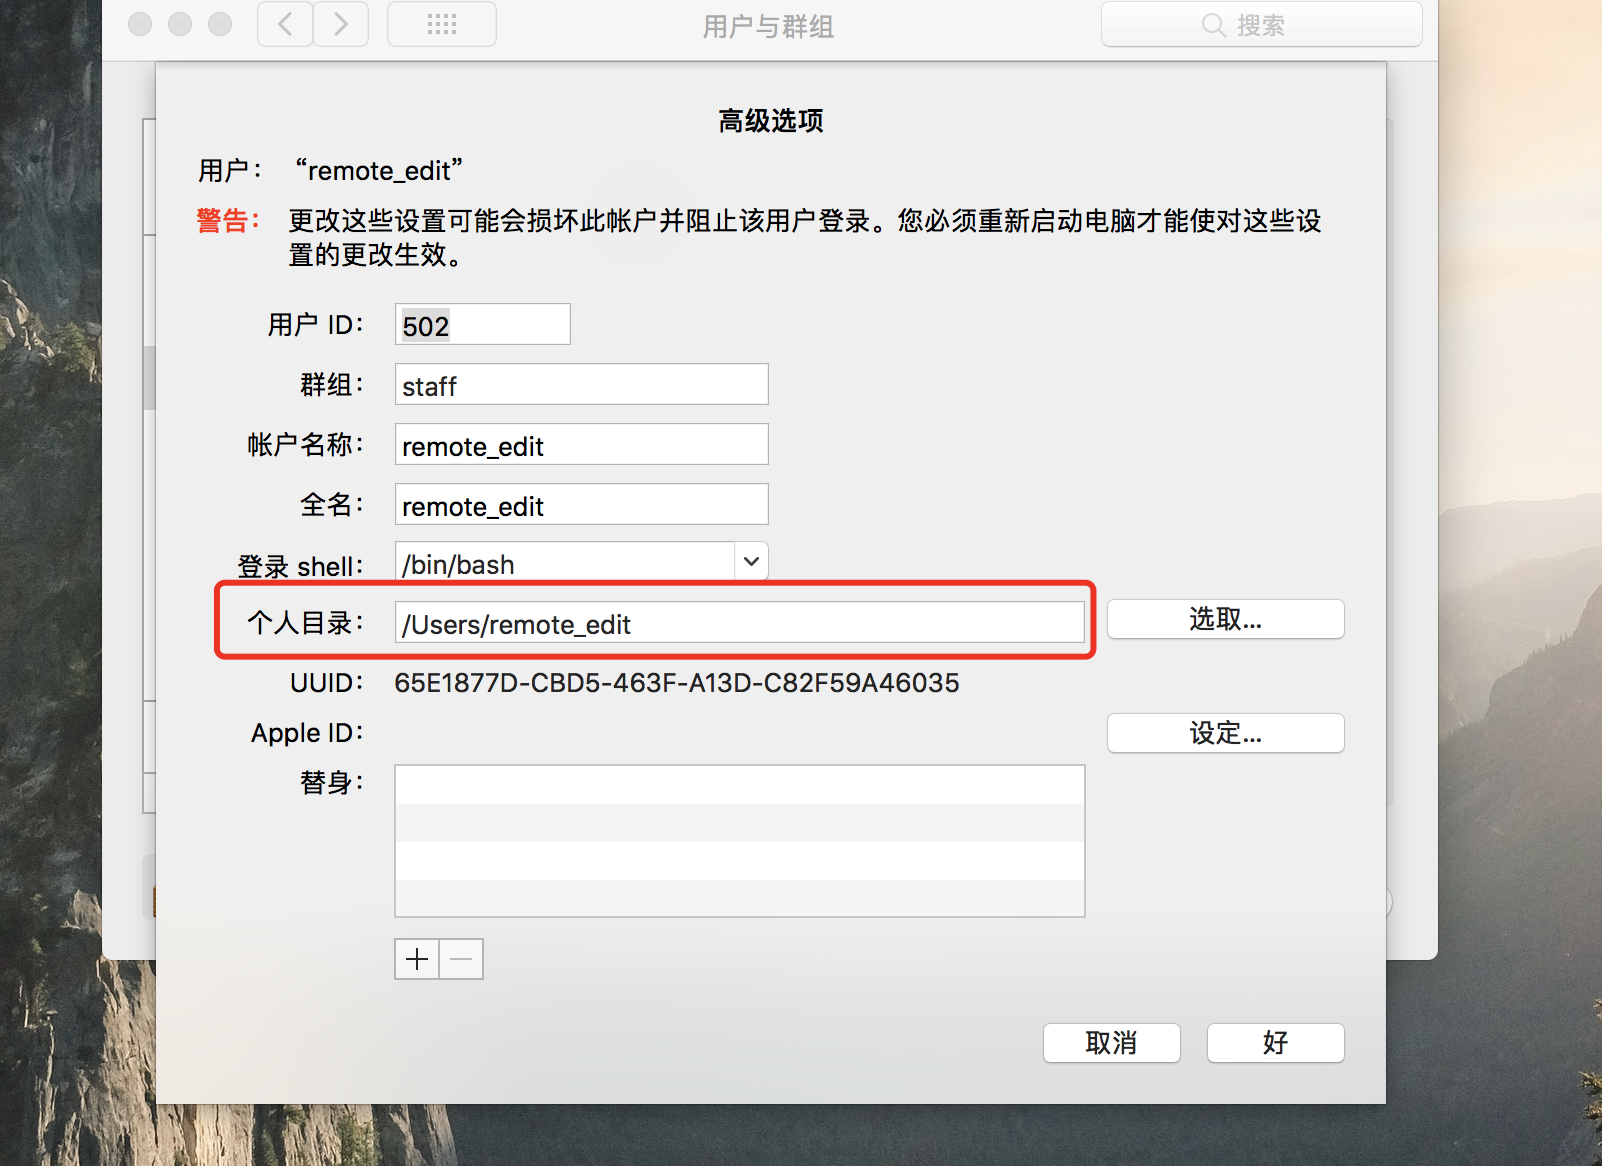The height and width of the screenshot is (1166, 1602).
Task: Click the back navigation arrow
Action: click(x=285, y=24)
